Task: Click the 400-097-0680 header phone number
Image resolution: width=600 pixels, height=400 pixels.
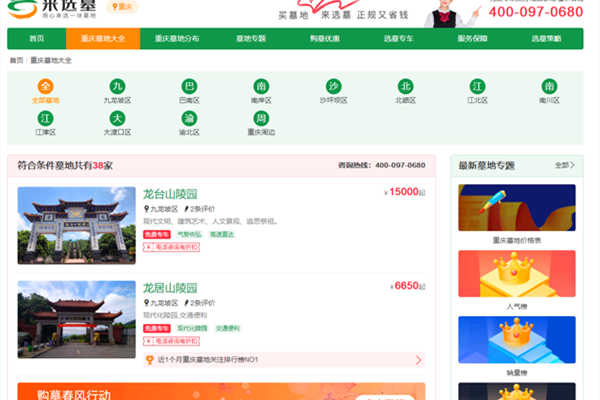Action: coord(536,12)
